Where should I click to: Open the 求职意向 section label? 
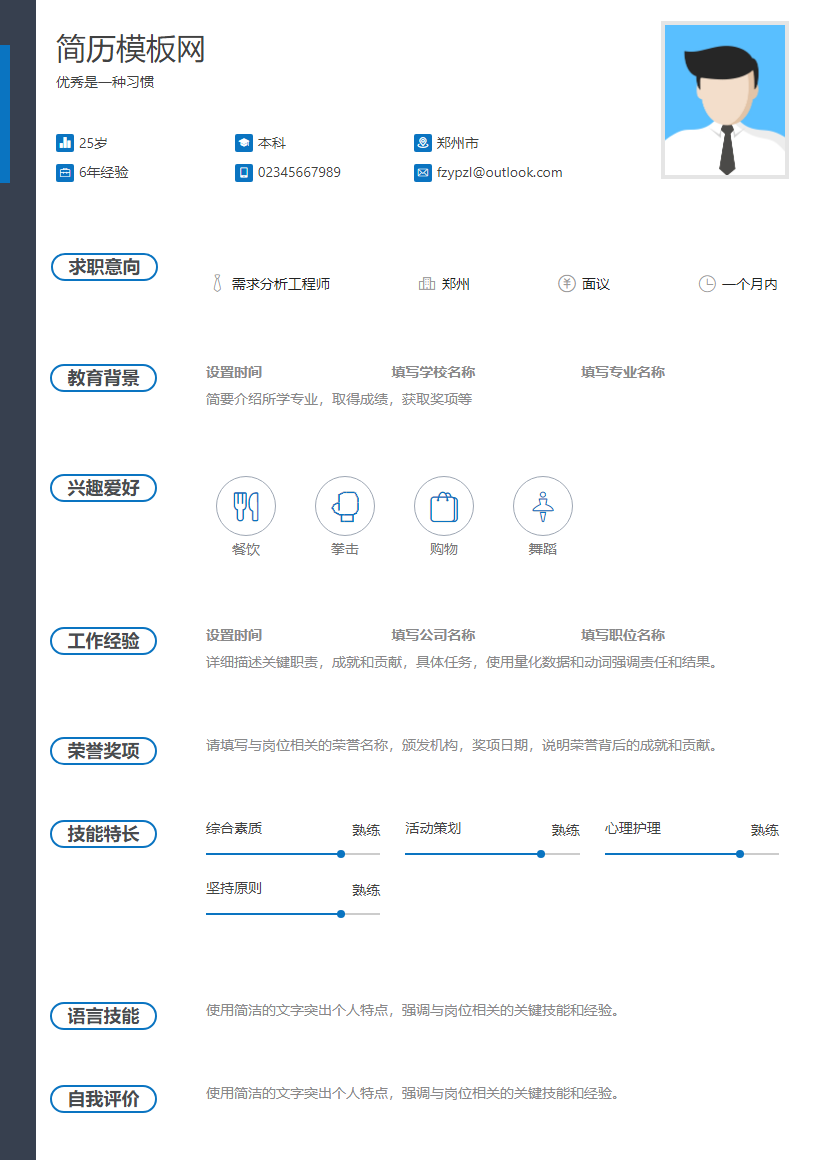(104, 267)
